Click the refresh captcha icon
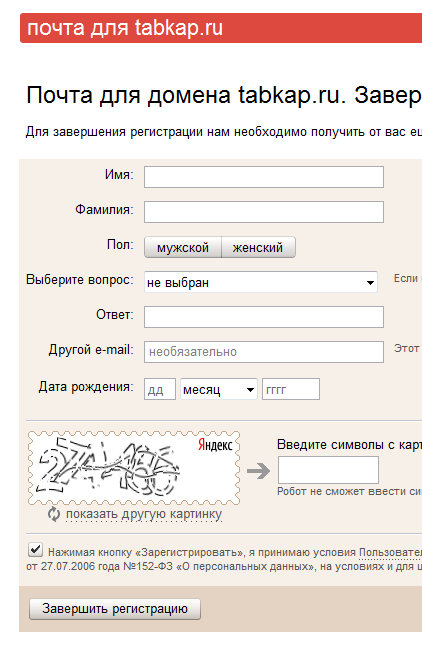The width and height of the screenshot is (422, 649). coord(54,514)
